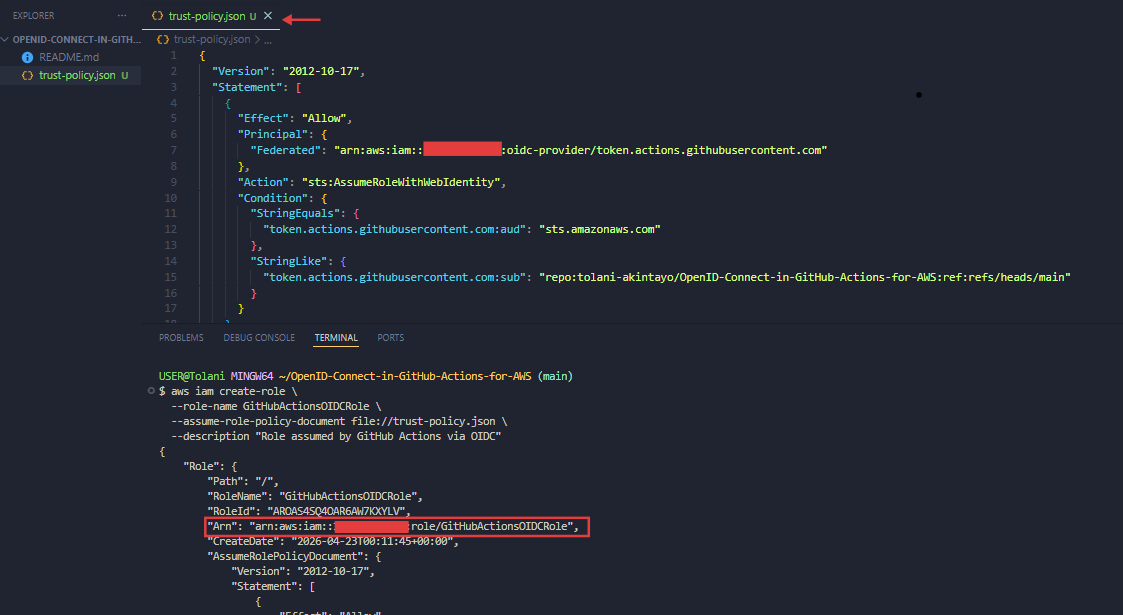Click the EXPLORER panel header
This screenshot has height=615, width=1123.
click(34, 15)
